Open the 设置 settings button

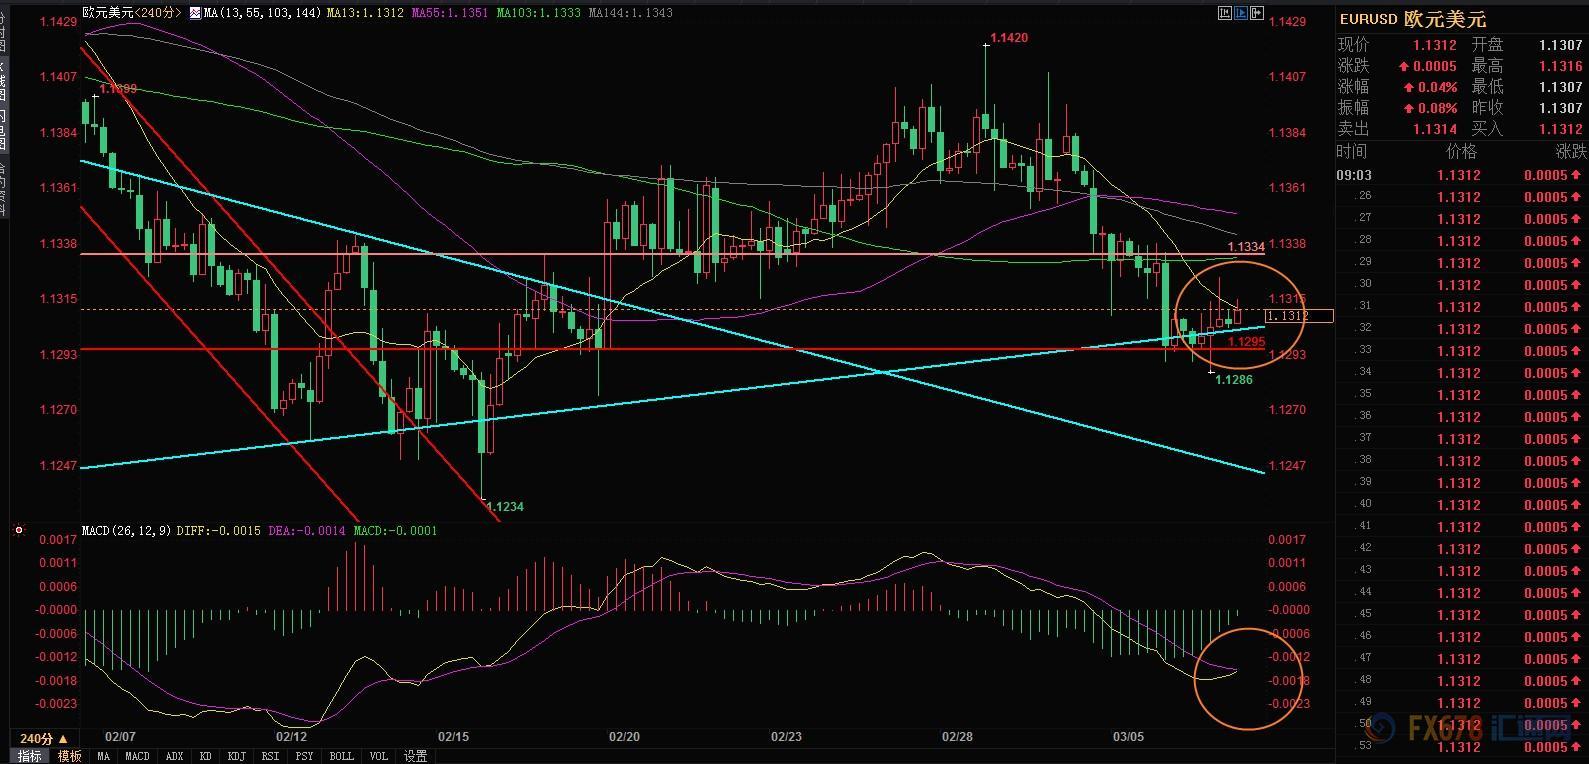coord(415,756)
